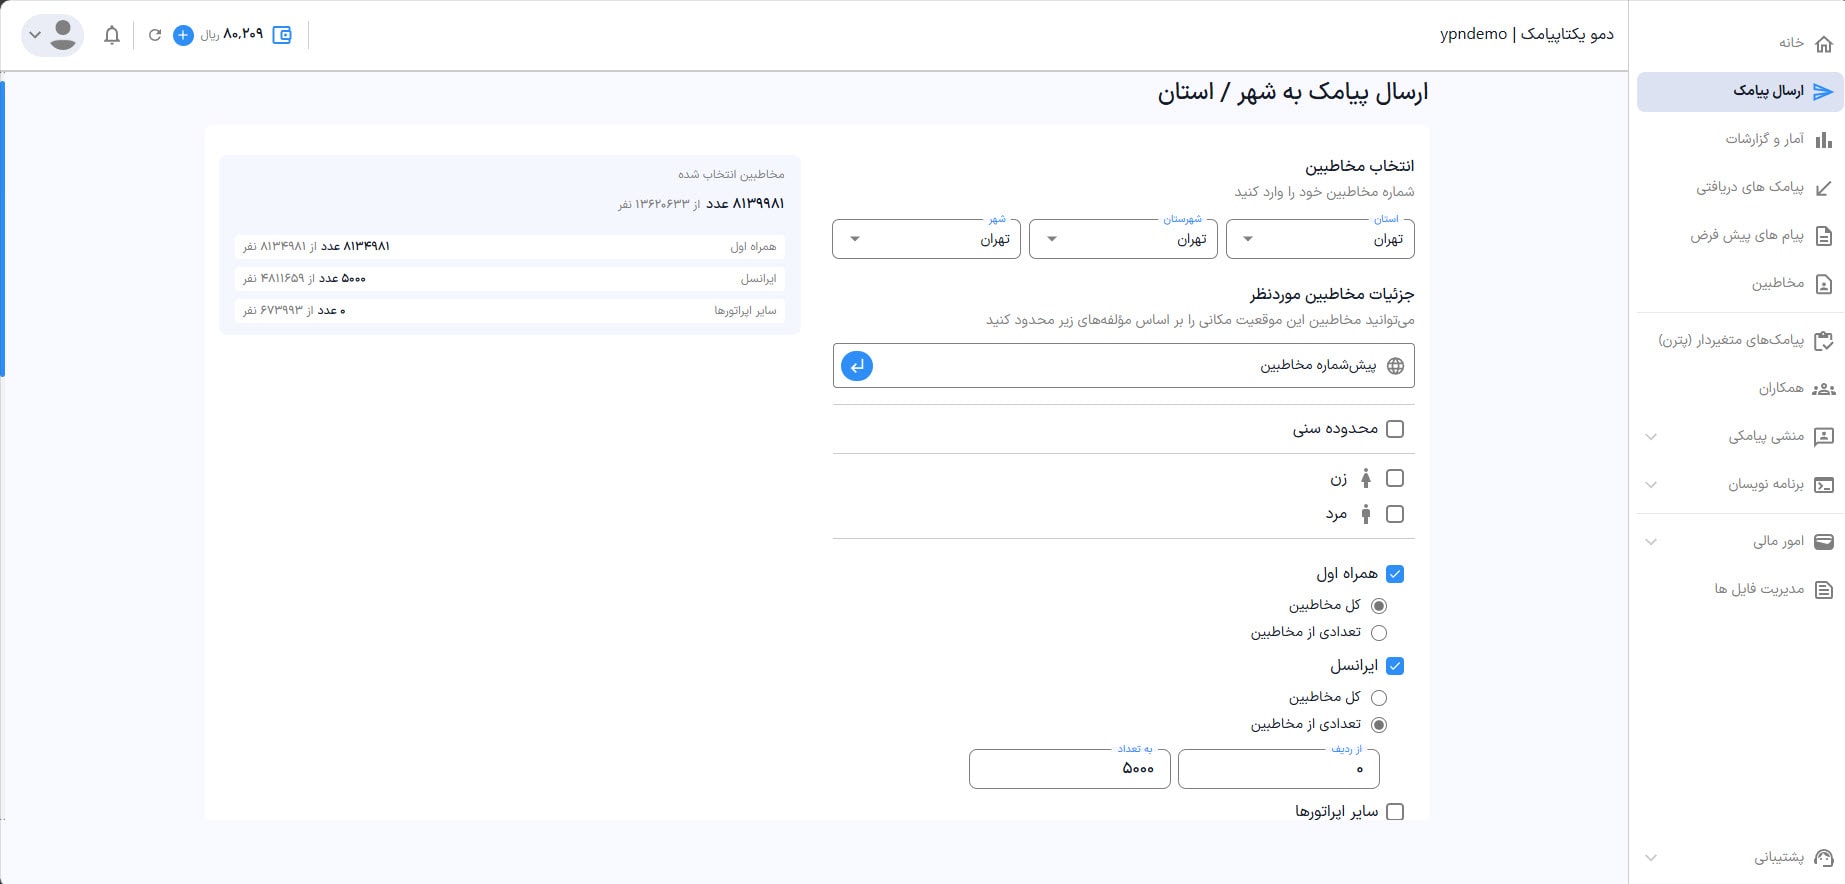Open the county (شهرستان) dropdown
This screenshot has width=1845, height=884.
pos(1123,239)
